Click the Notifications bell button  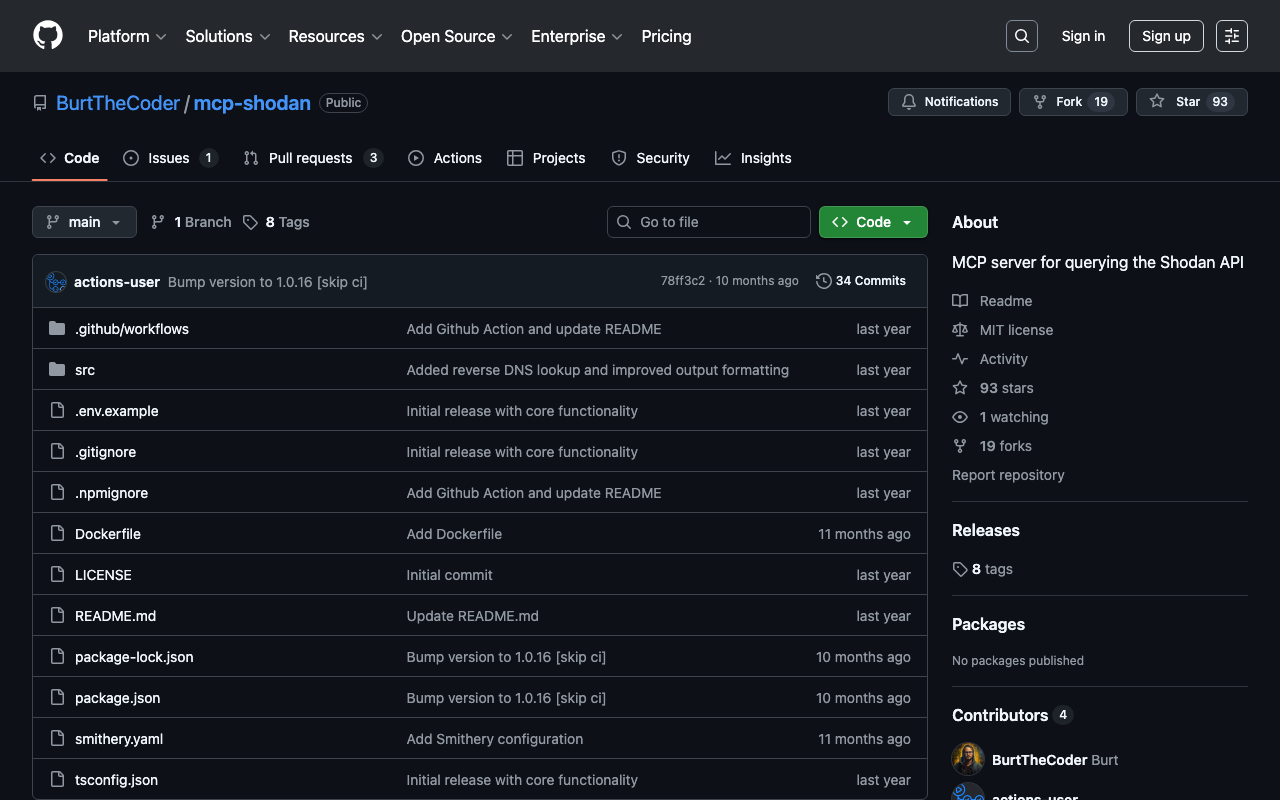pos(948,102)
